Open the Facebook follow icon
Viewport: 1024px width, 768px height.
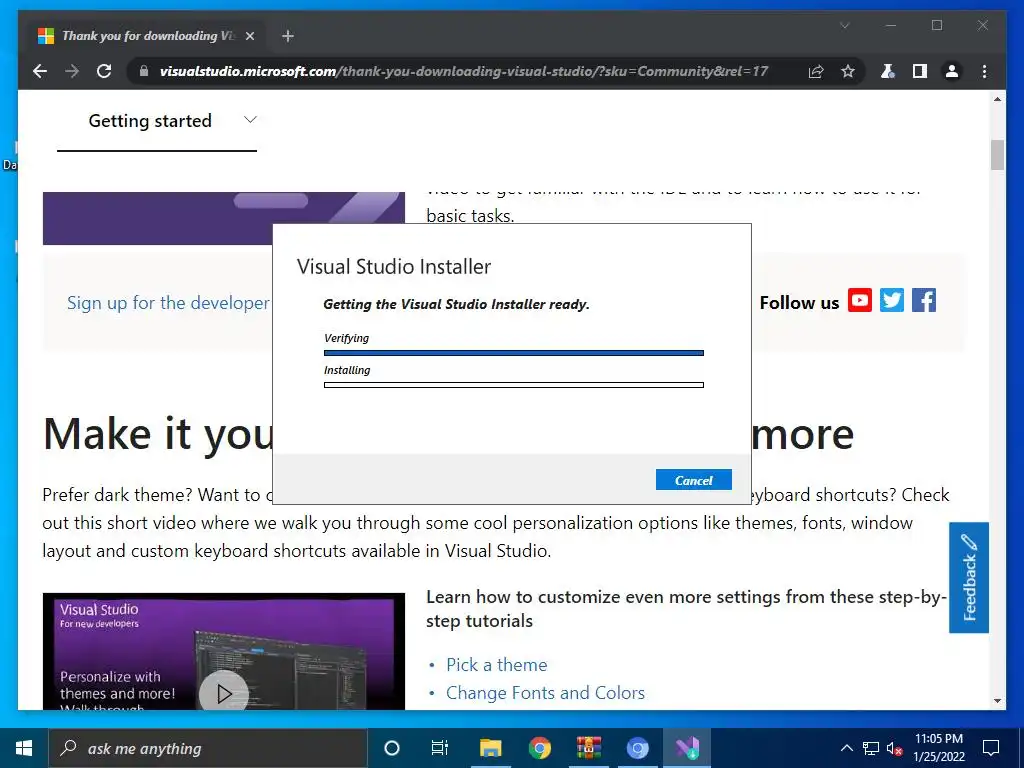[923, 300]
